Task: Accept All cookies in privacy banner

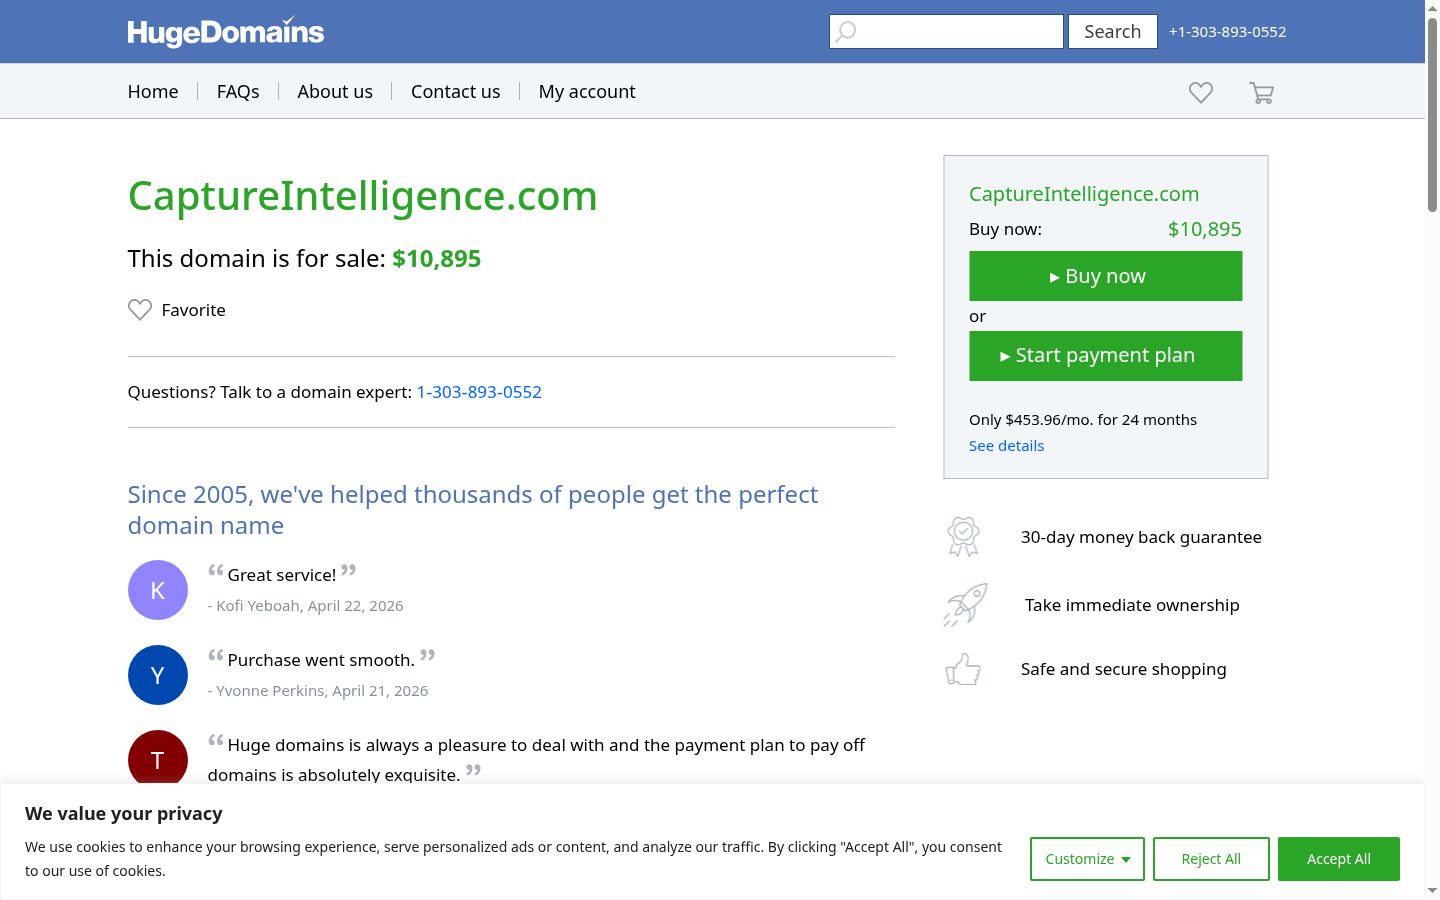Action: point(1339,859)
